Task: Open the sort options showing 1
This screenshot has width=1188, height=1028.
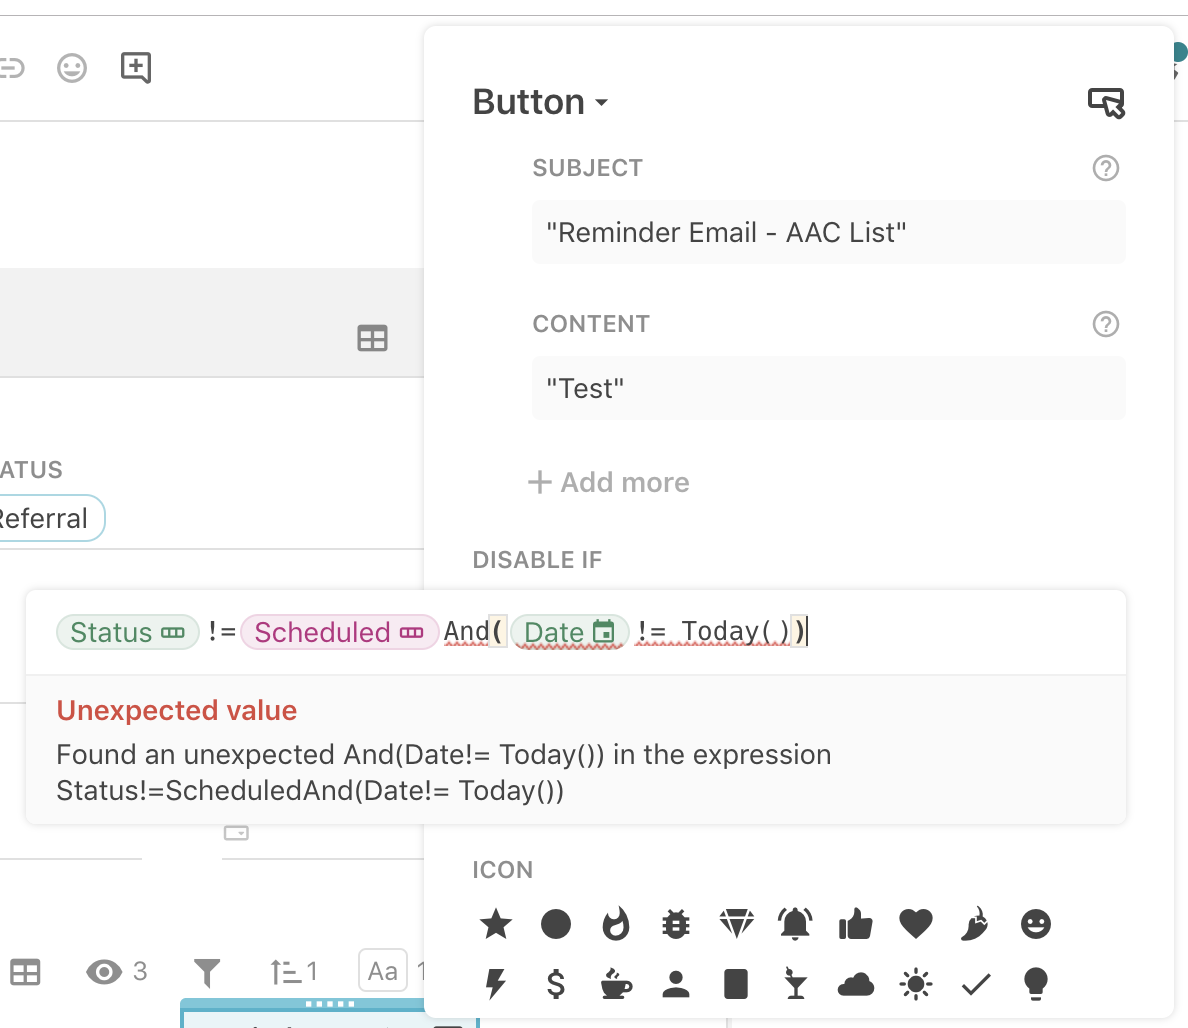Action: point(294,971)
